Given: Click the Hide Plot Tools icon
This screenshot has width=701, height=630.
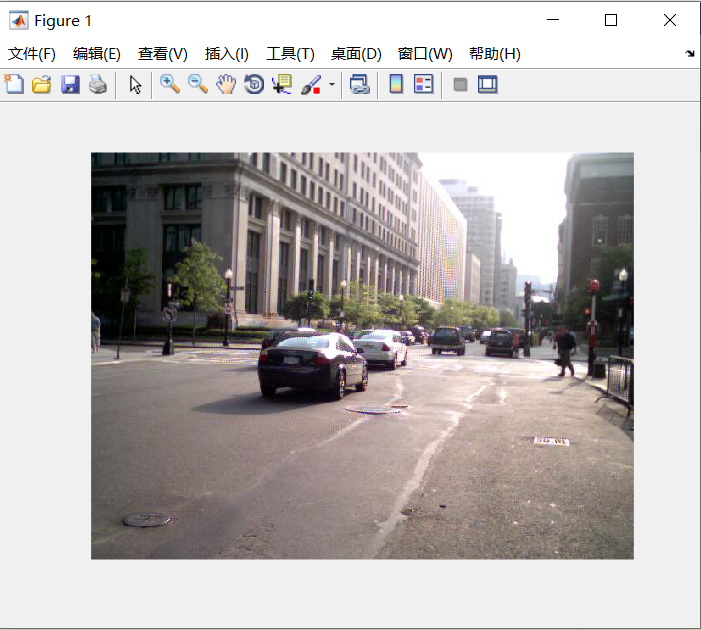Looking at the screenshot, I should coord(460,84).
